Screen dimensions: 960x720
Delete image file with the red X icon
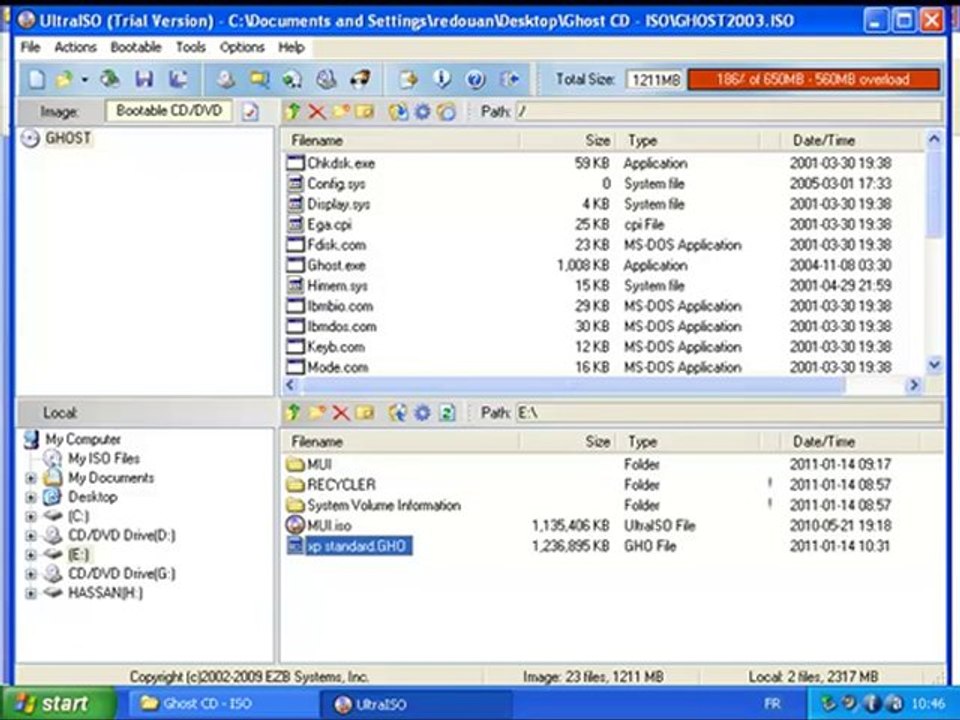coord(317,111)
